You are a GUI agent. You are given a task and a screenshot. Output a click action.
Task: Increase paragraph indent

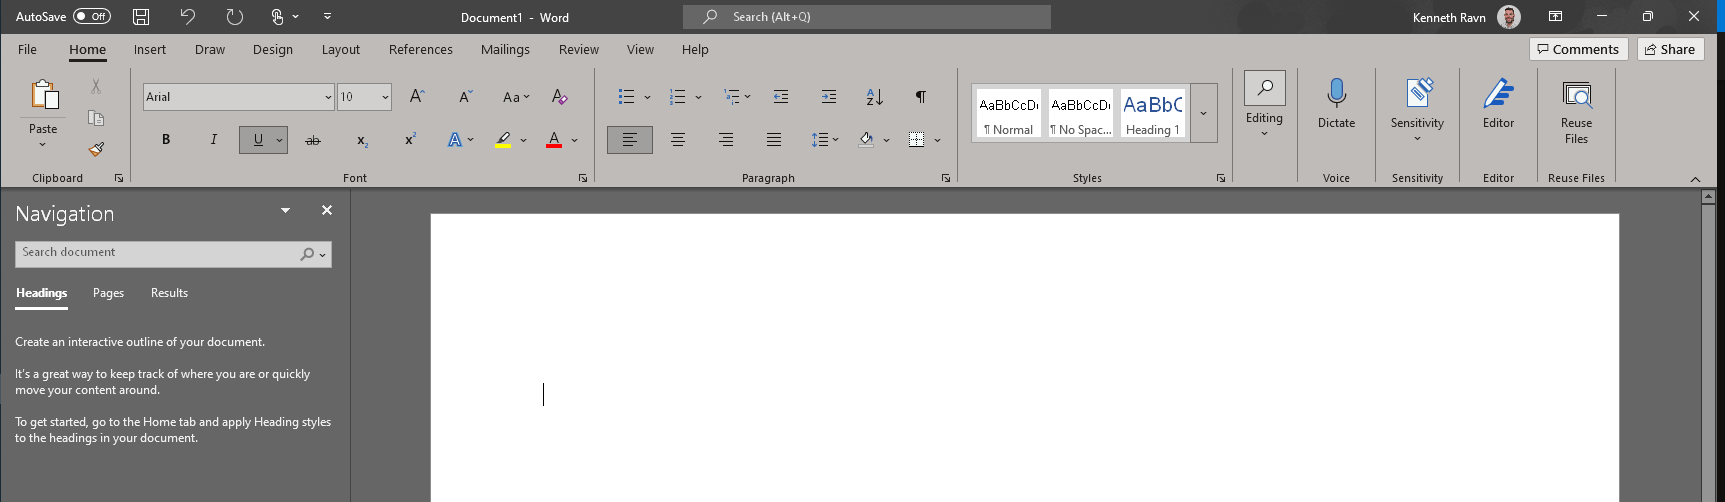click(829, 96)
